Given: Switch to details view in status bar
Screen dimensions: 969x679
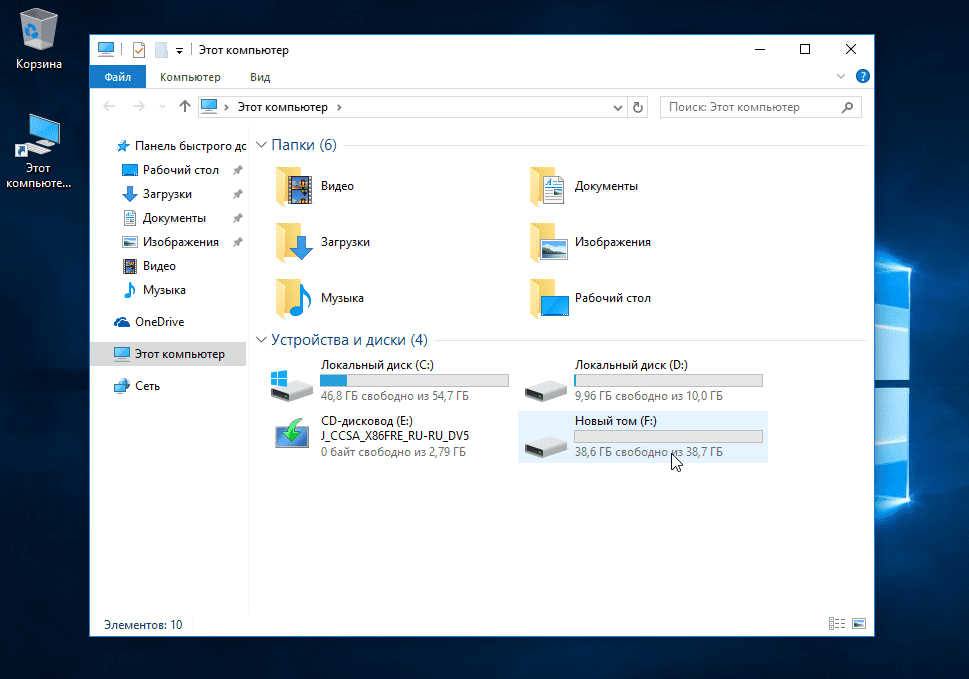Looking at the screenshot, I should pyautogui.click(x=837, y=624).
